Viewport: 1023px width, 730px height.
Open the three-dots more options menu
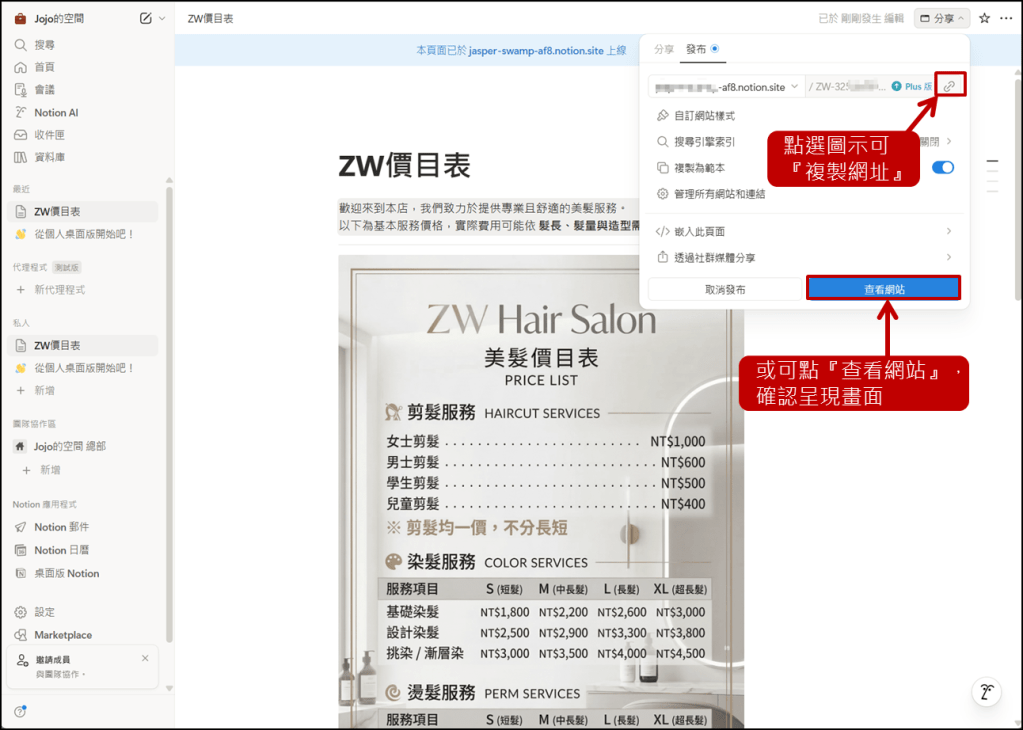click(1005, 18)
